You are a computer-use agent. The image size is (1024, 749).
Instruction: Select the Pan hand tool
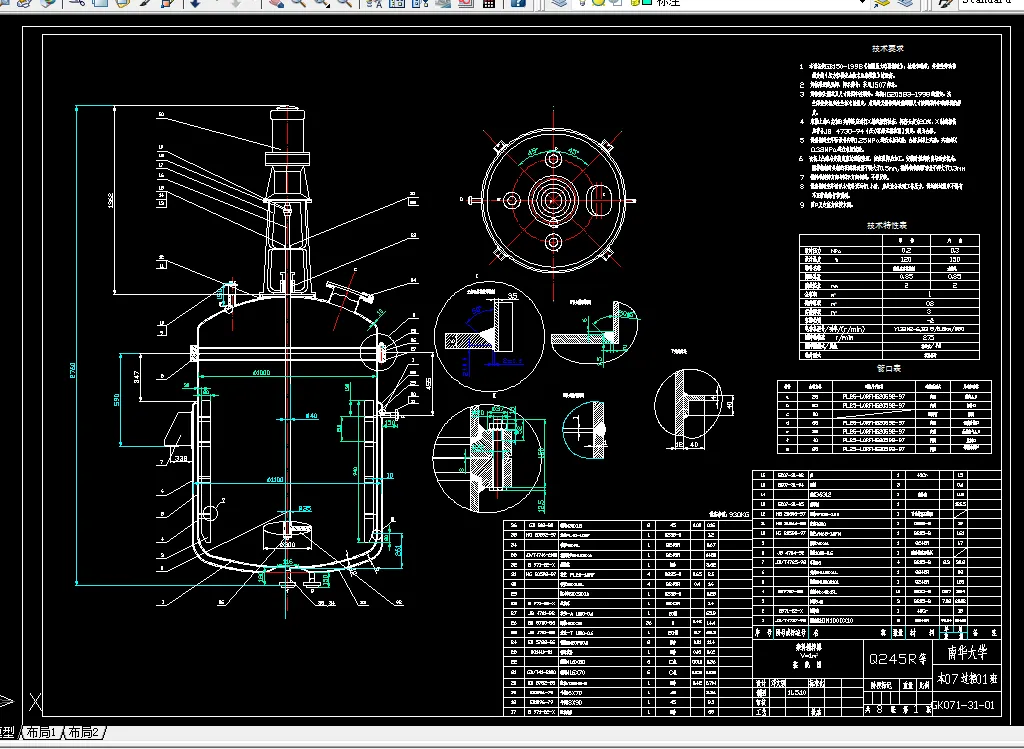(x=276, y=3)
